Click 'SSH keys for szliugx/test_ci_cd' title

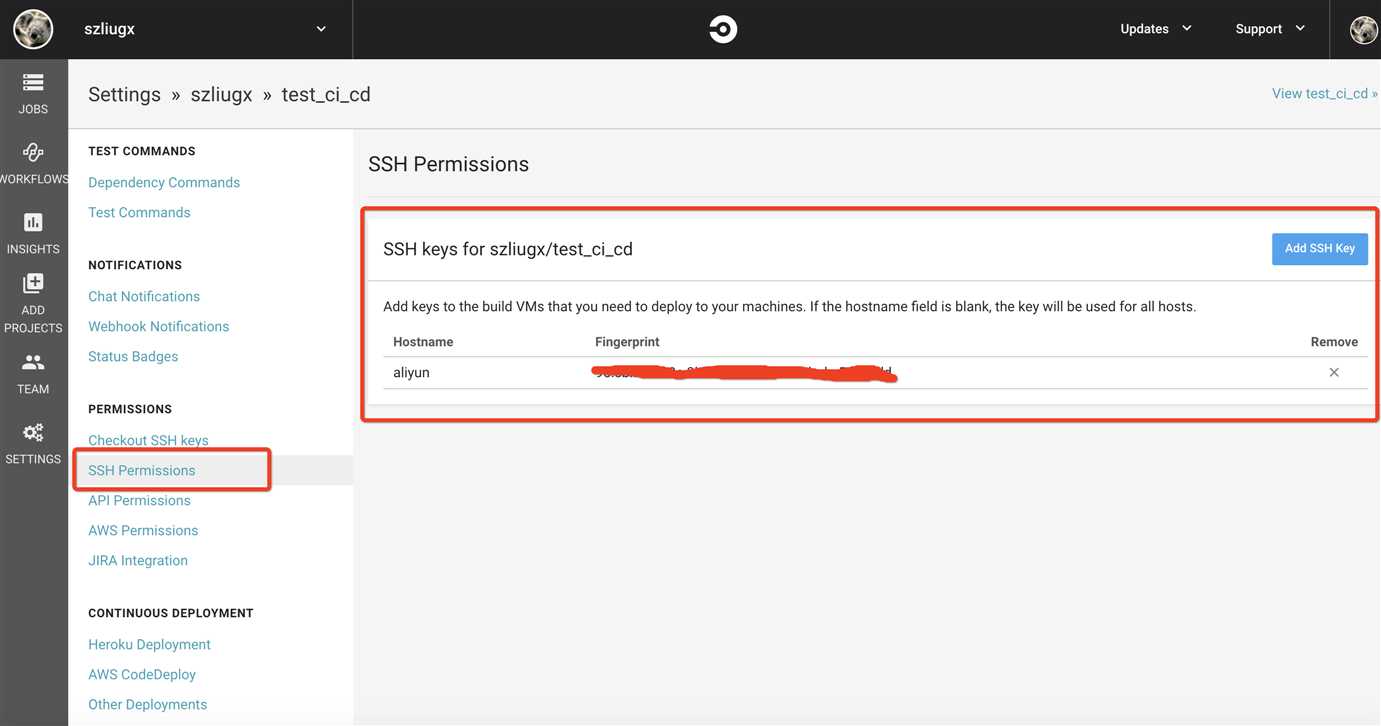pyautogui.click(x=508, y=249)
